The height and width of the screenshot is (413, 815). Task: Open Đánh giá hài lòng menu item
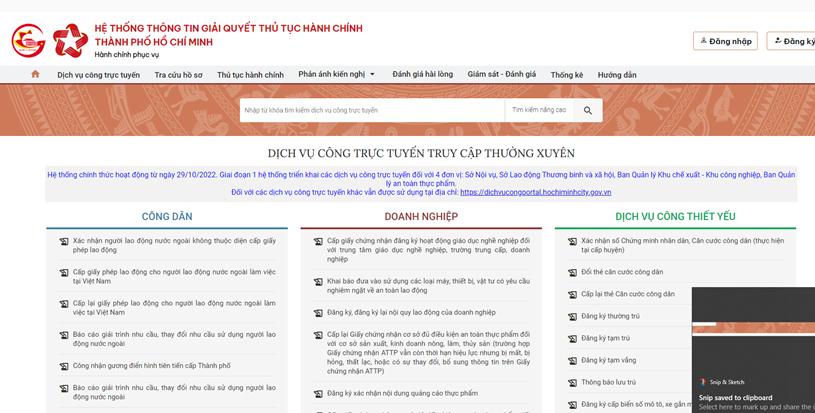click(x=422, y=74)
